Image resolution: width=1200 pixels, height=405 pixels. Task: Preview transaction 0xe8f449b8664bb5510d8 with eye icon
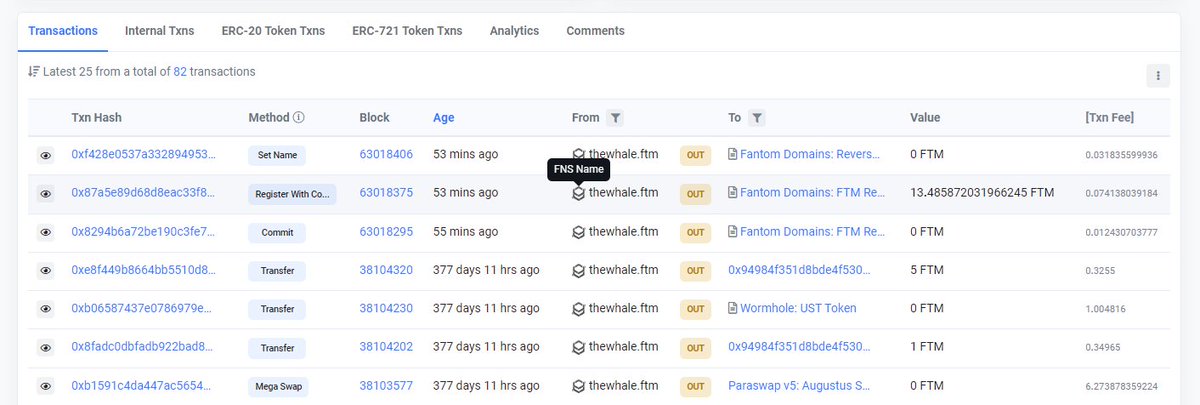tap(45, 271)
